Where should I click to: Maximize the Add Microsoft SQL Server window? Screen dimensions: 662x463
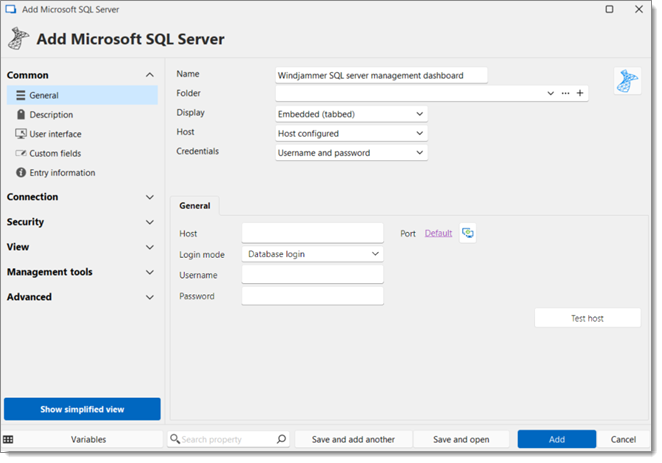pyautogui.click(x=609, y=9)
